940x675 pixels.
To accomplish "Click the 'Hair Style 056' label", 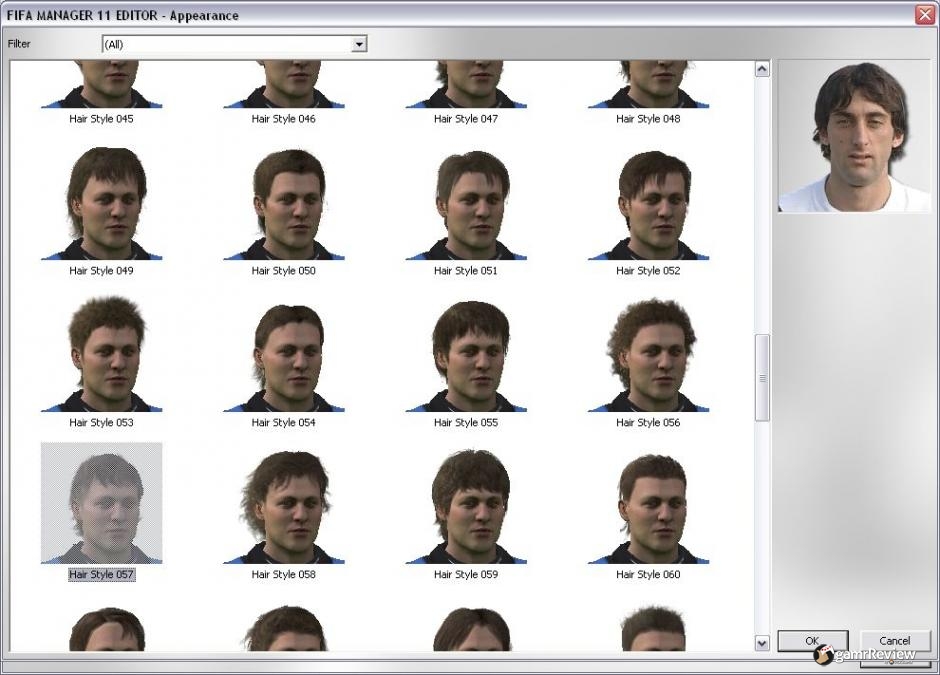I will [x=648, y=422].
